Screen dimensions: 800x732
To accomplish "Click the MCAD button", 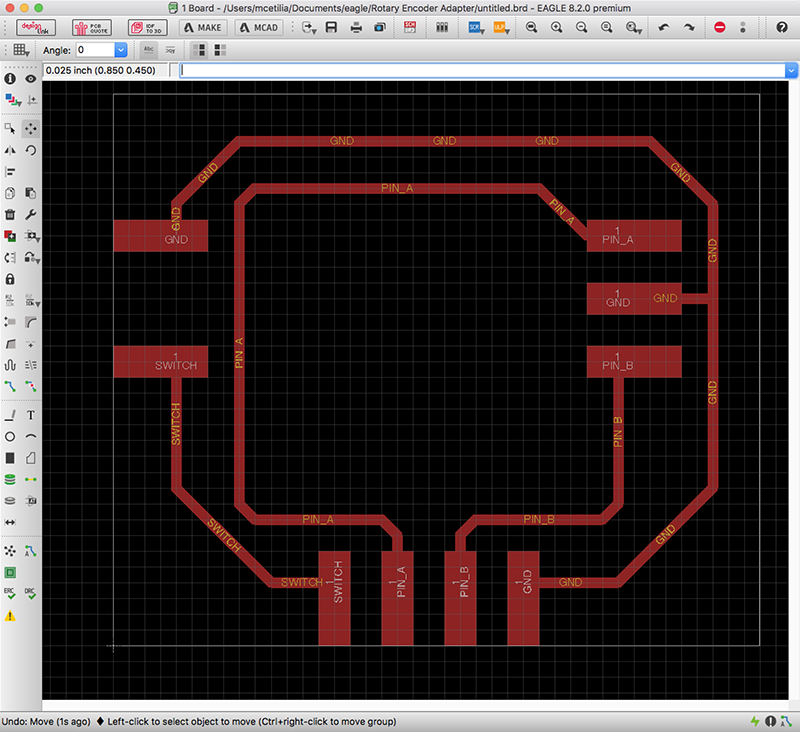I will coord(259,28).
